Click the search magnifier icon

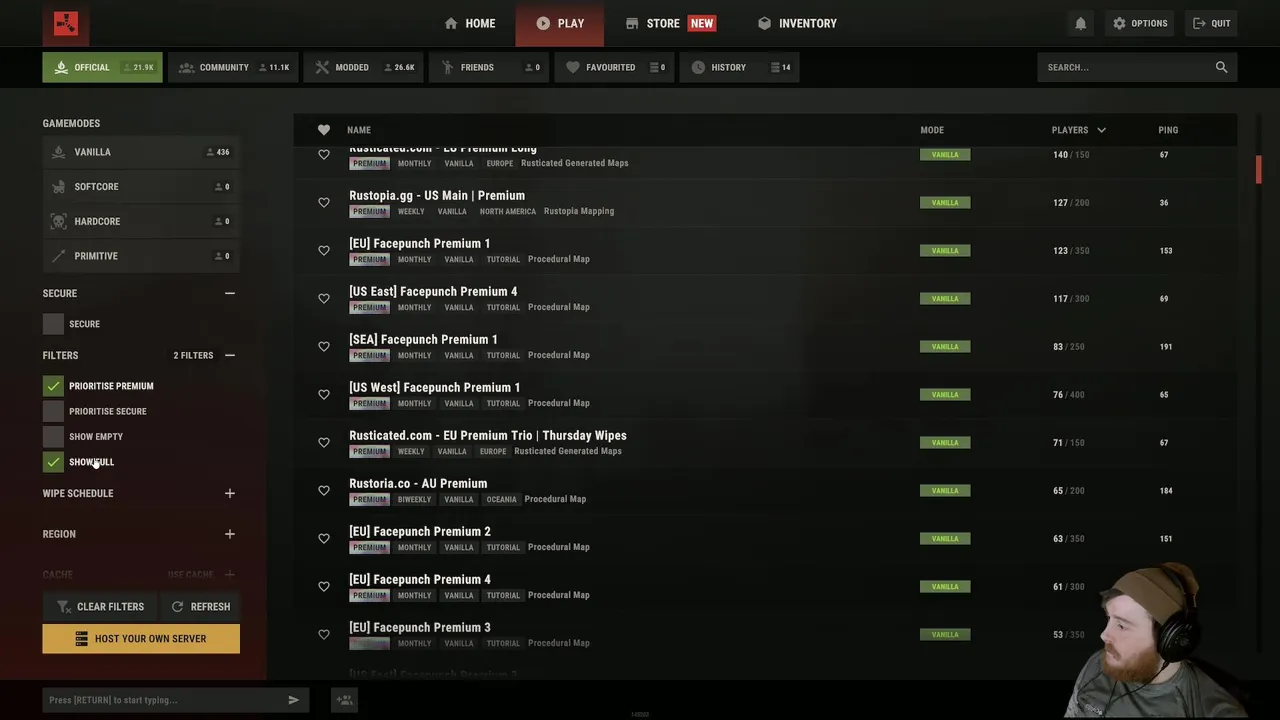pos(1221,67)
